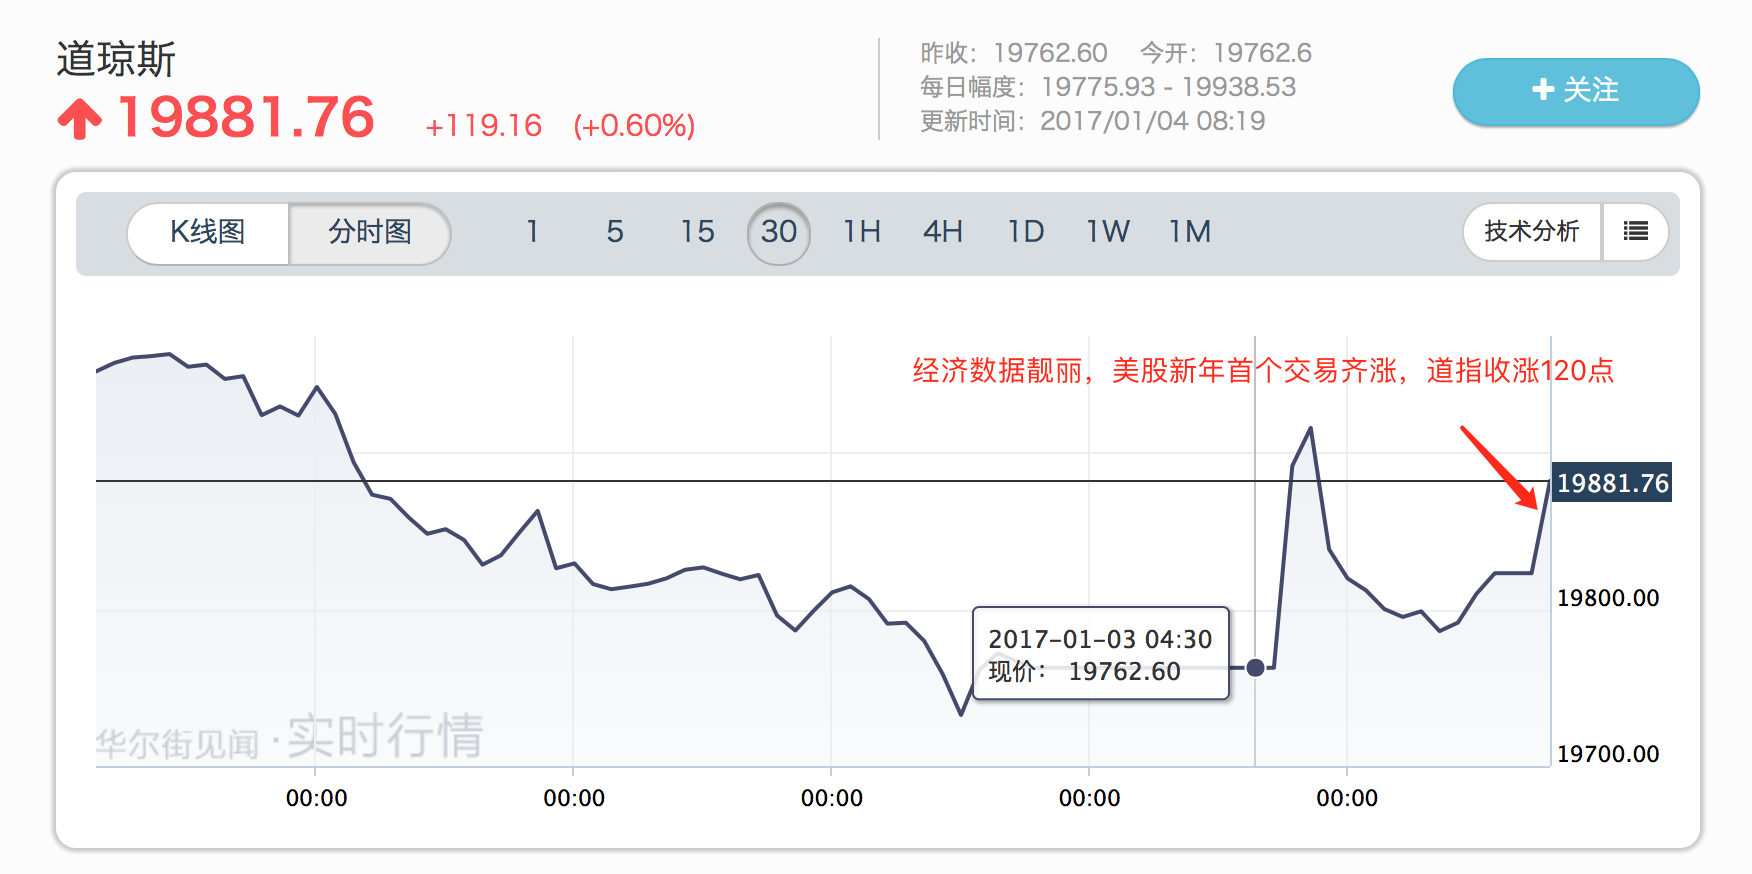Select the 1 minute interval

point(533,232)
